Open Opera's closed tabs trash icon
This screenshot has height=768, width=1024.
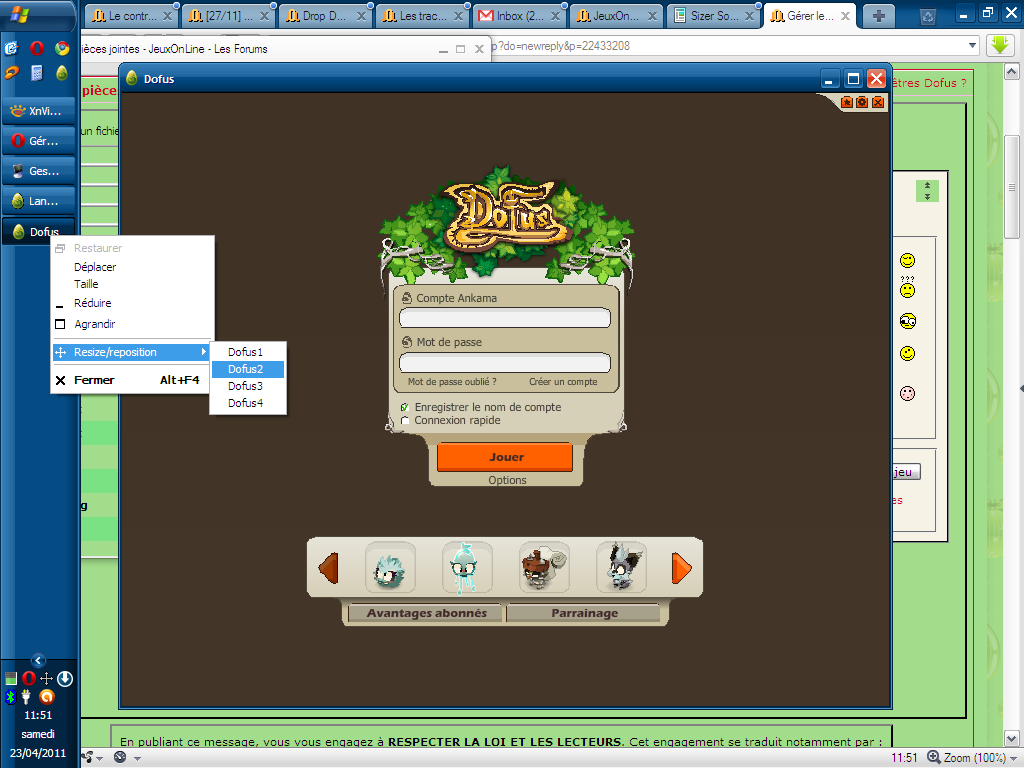tap(928, 16)
